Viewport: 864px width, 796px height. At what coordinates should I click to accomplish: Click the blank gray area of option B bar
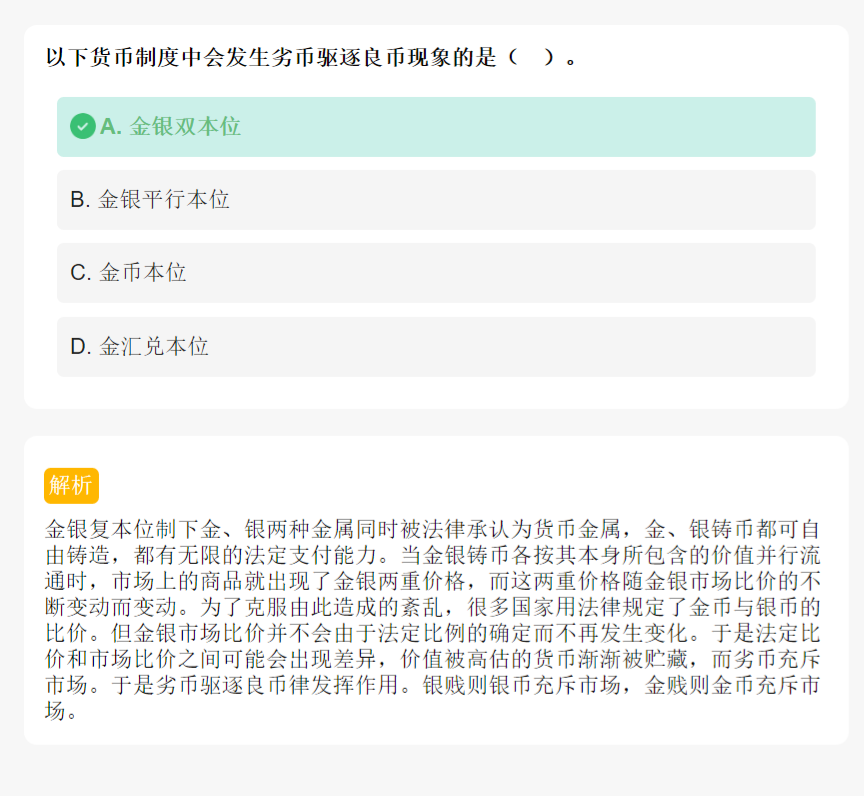(522, 200)
